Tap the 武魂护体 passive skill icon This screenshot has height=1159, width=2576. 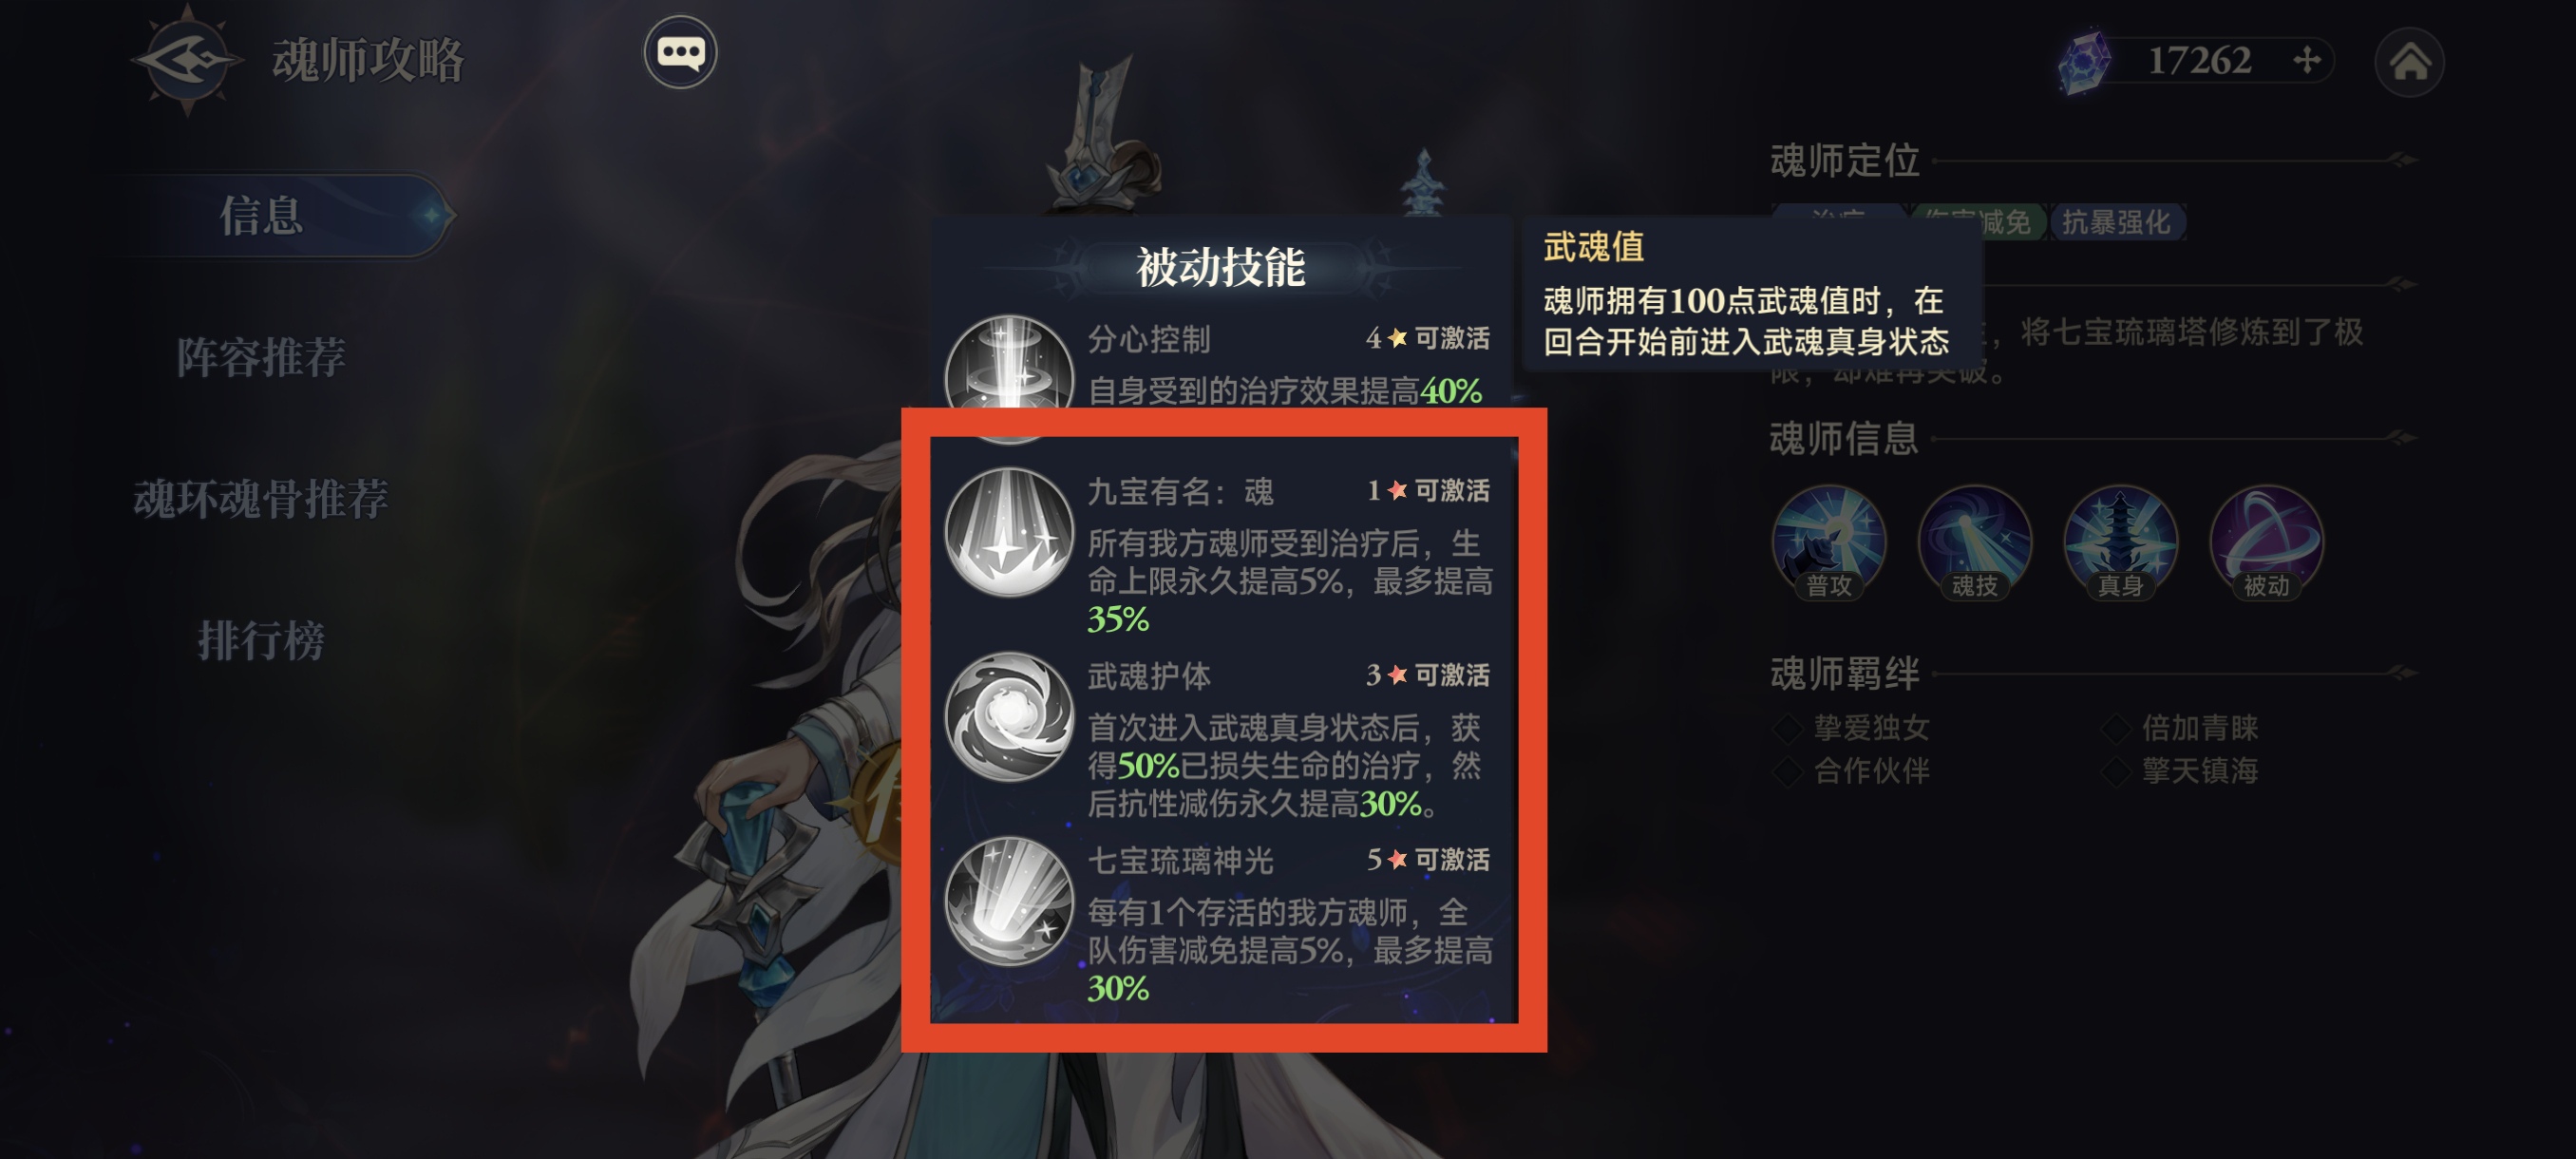tap(1009, 716)
